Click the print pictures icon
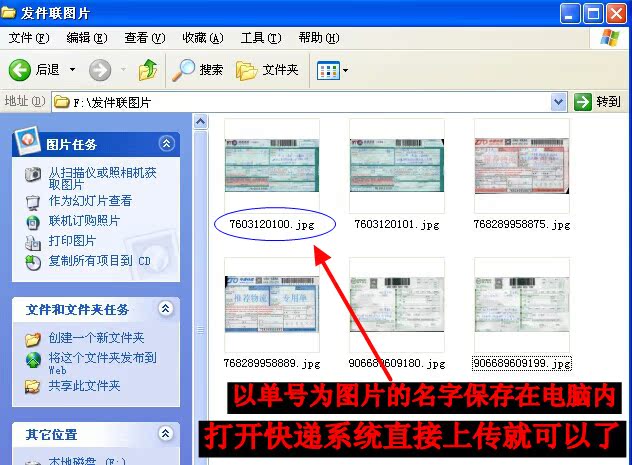Viewport: 632px width, 465px height. tap(33, 242)
